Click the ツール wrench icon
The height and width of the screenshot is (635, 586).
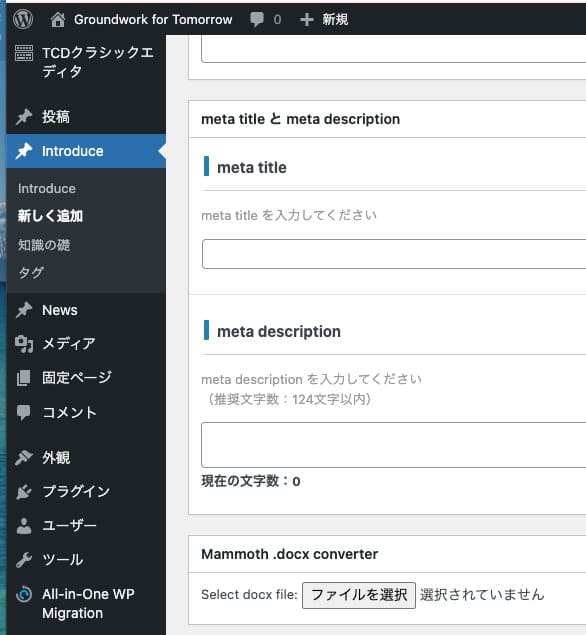click(x=24, y=560)
